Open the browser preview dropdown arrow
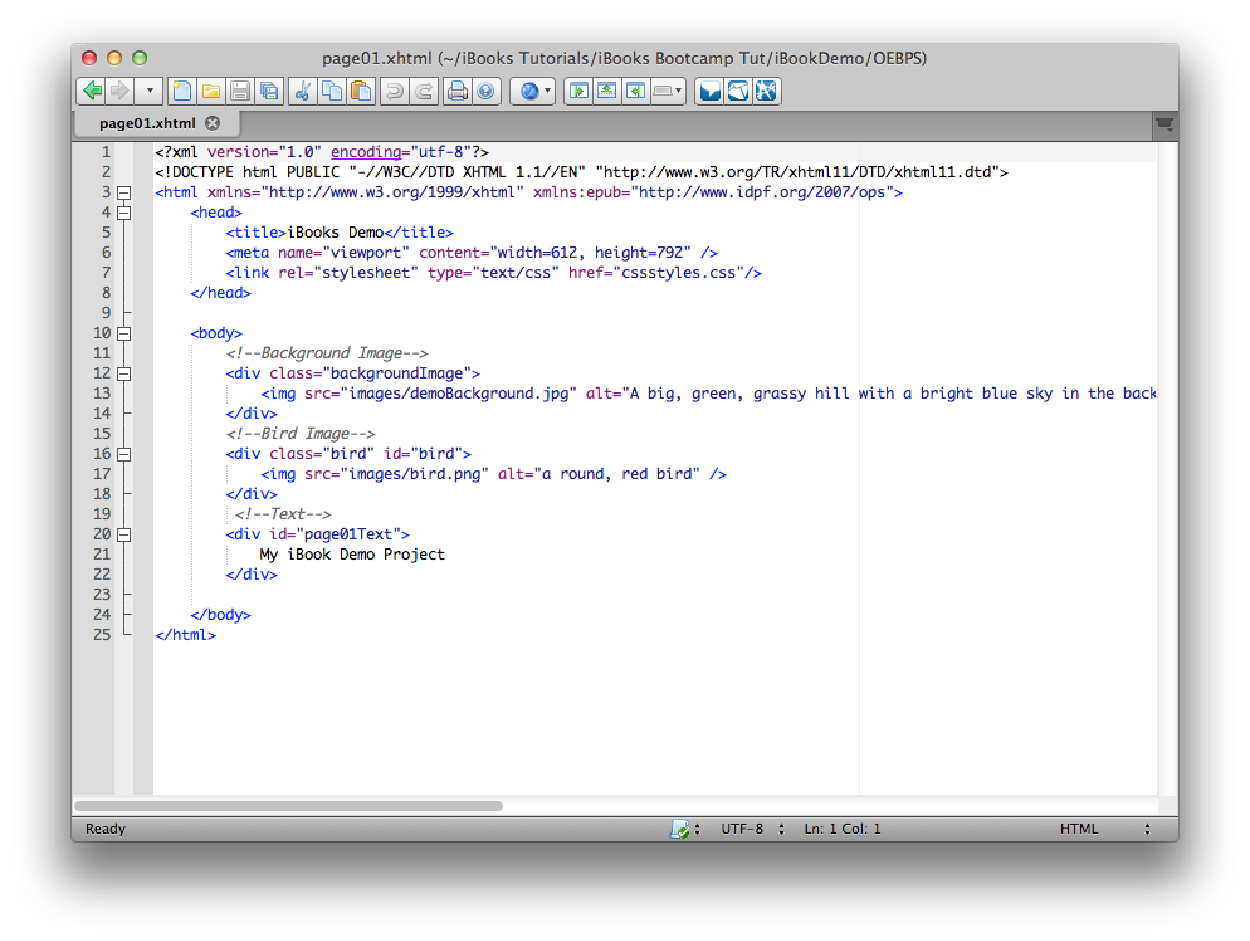The image size is (1250, 941). (x=548, y=91)
